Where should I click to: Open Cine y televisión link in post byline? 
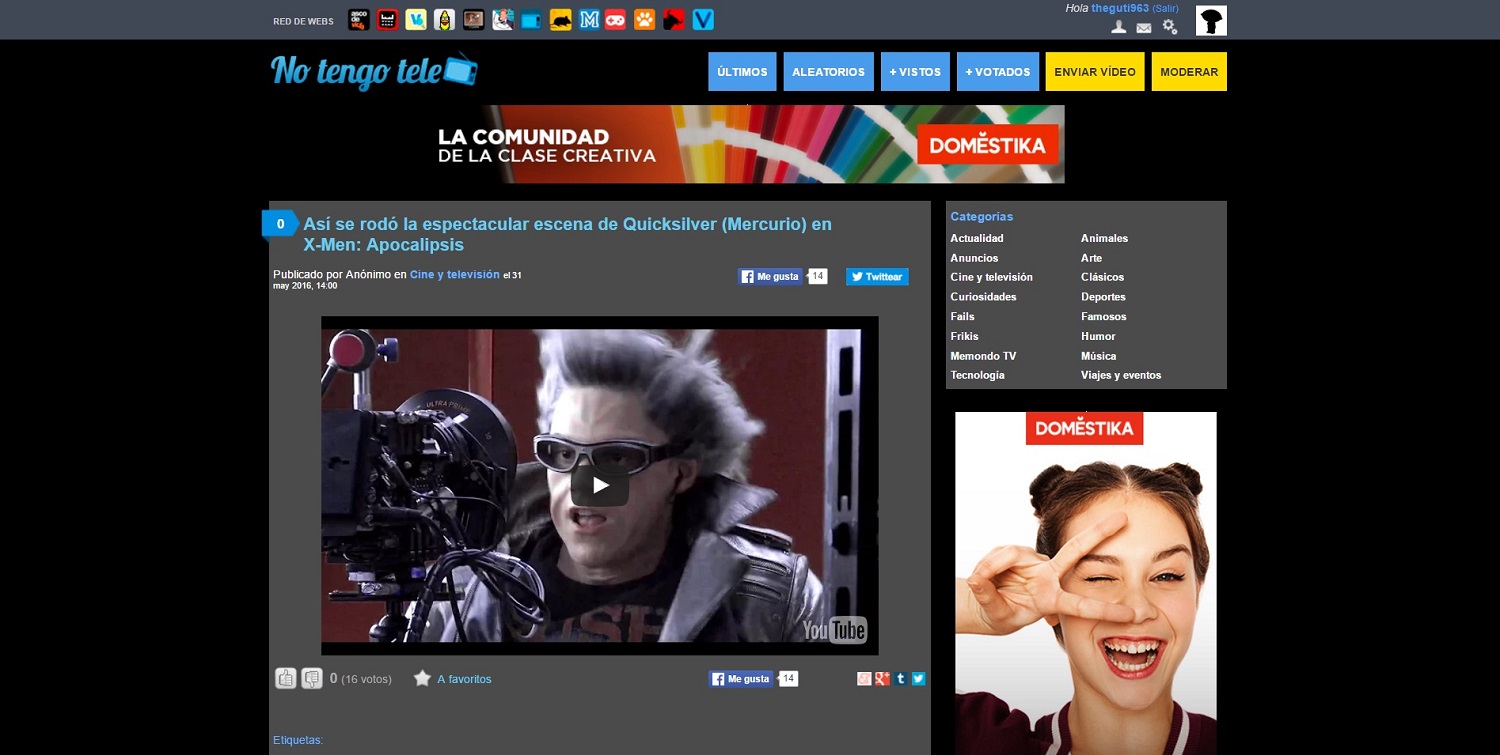[x=454, y=274]
